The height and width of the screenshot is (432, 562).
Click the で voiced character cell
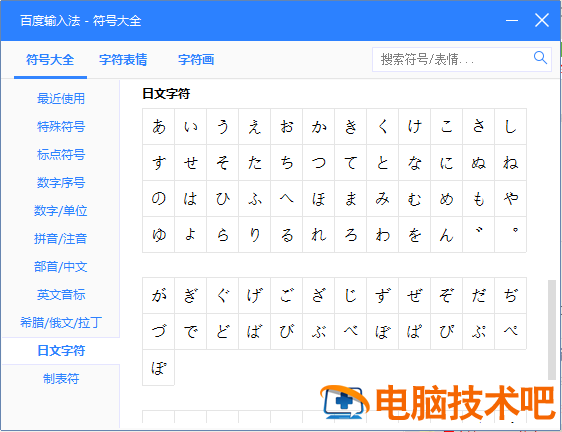pos(190,331)
